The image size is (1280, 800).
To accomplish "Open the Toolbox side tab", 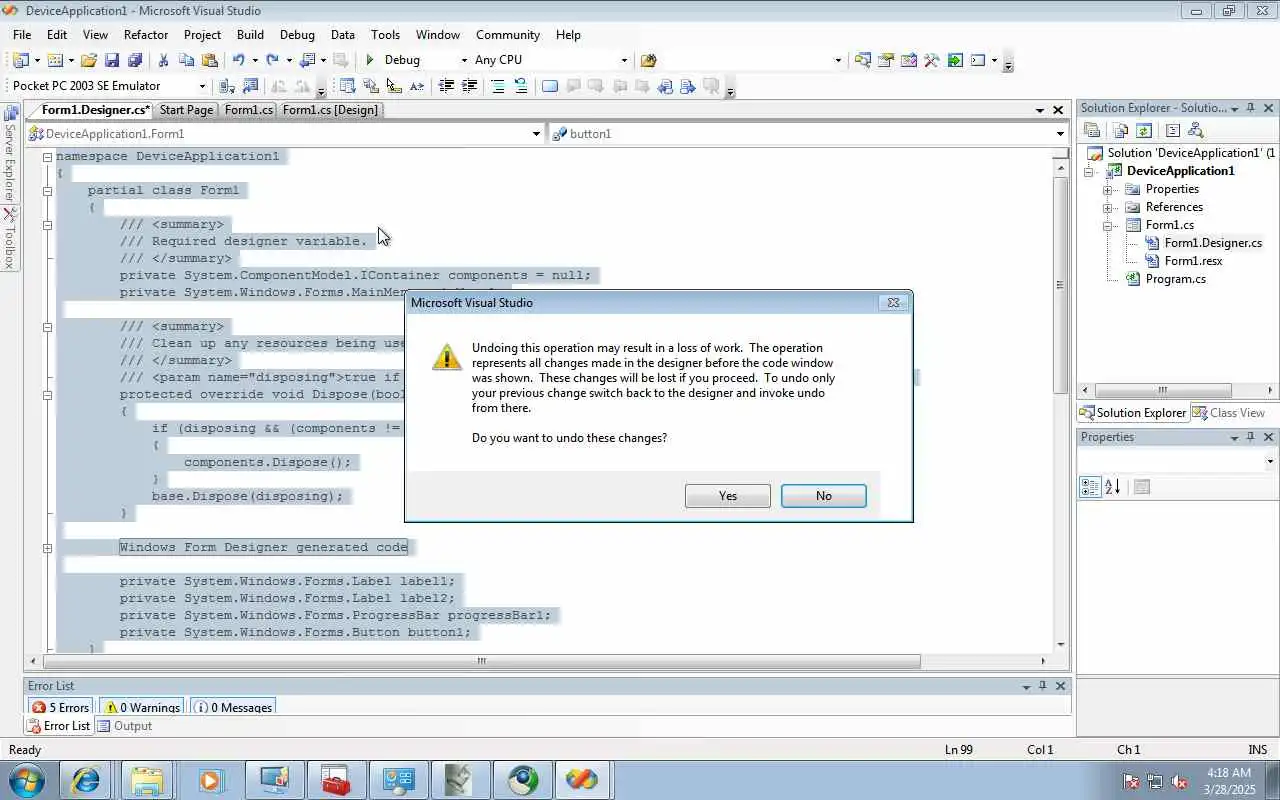I will click(10, 239).
